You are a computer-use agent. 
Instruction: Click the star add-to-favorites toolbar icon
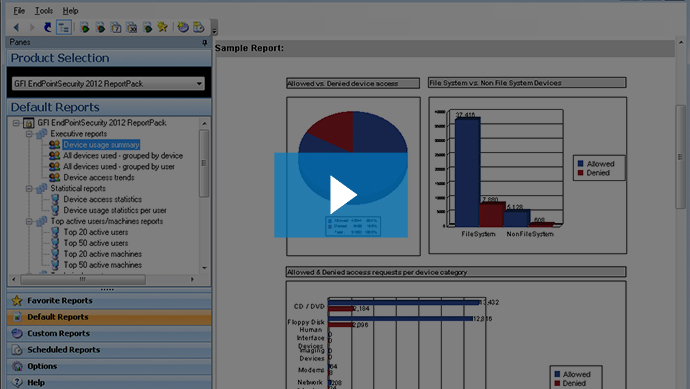[163, 27]
